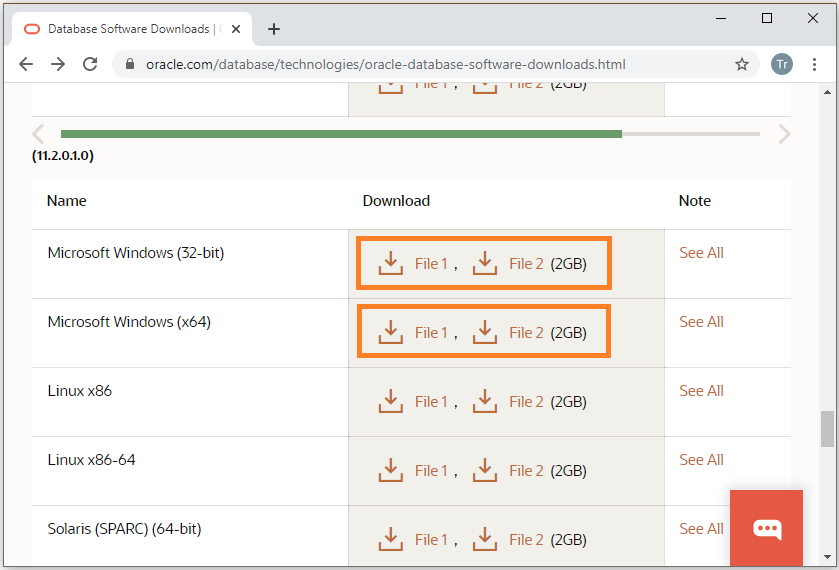Click the browser Back arrow
The image size is (839, 570).
coord(26,64)
